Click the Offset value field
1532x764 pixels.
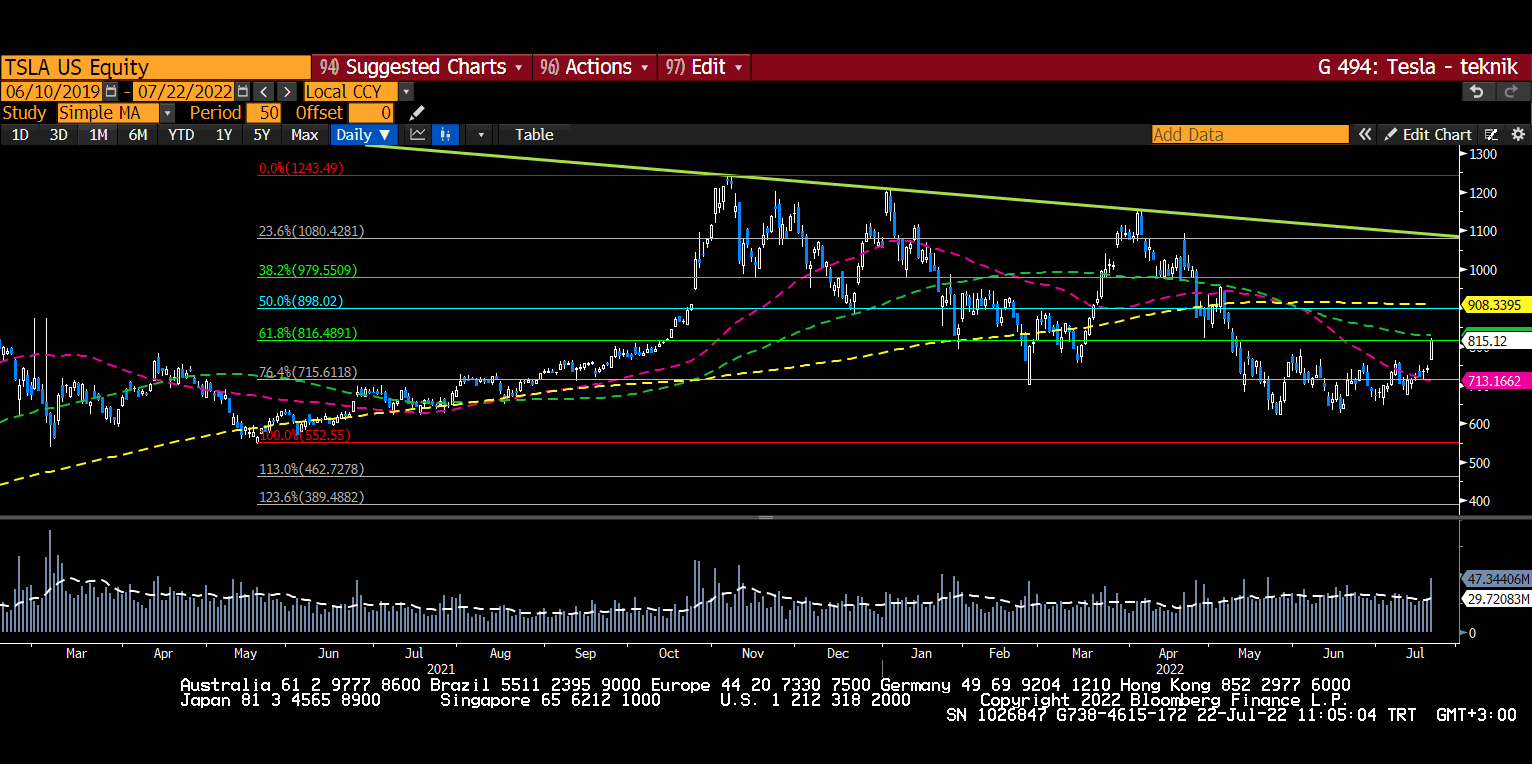372,113
